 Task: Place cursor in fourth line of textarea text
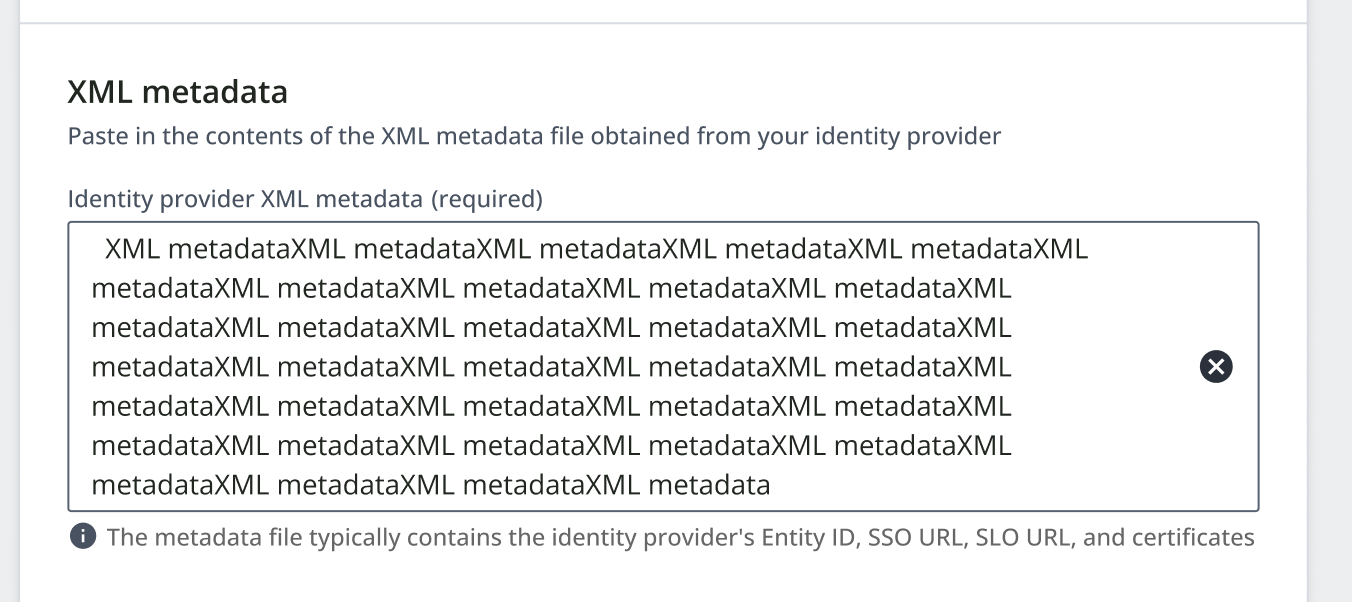point(551,368)
